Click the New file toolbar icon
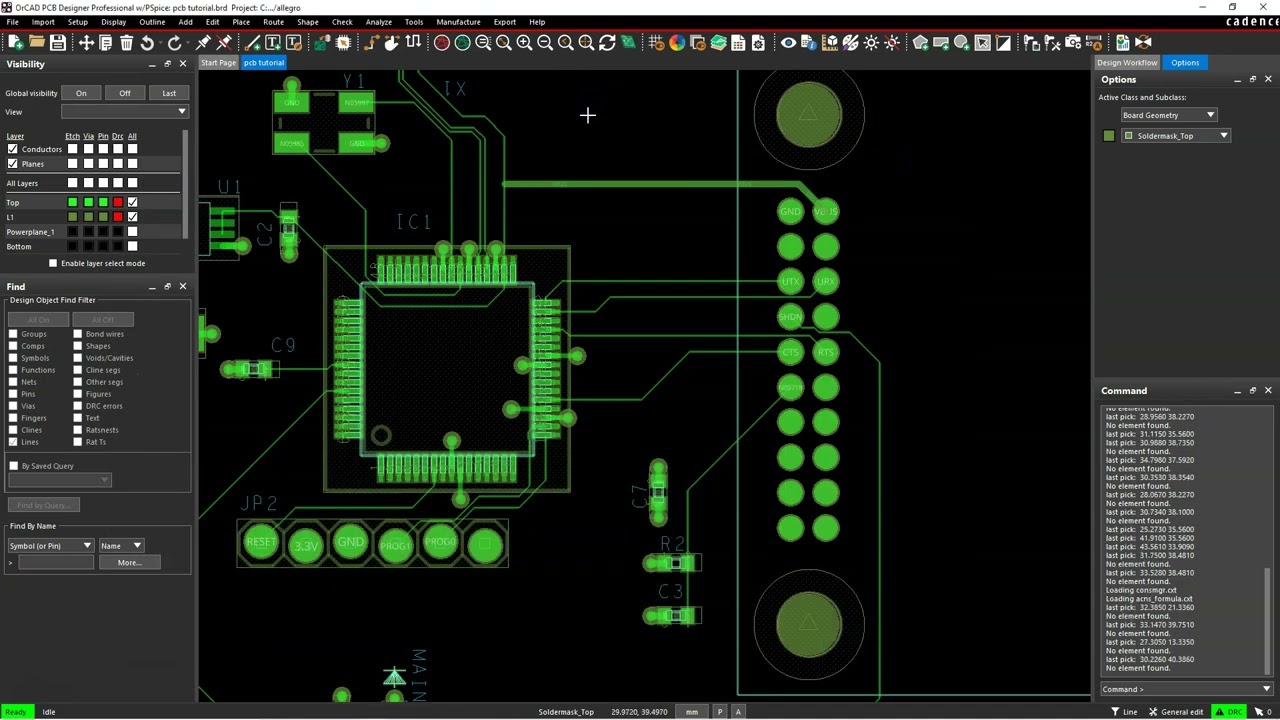 (x=16, y=43)
